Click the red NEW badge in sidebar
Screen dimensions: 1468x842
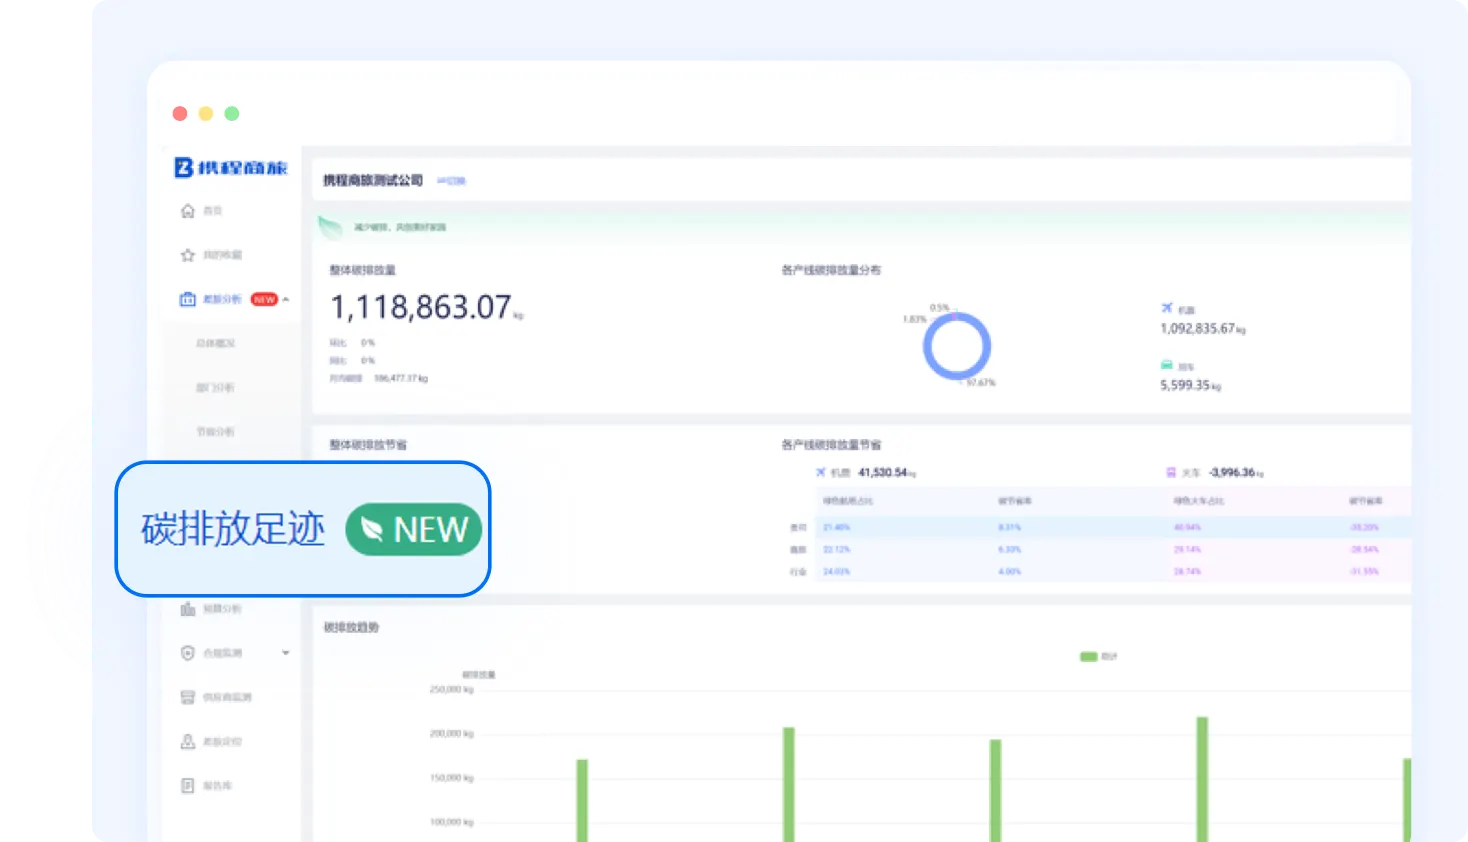point(264,299)
